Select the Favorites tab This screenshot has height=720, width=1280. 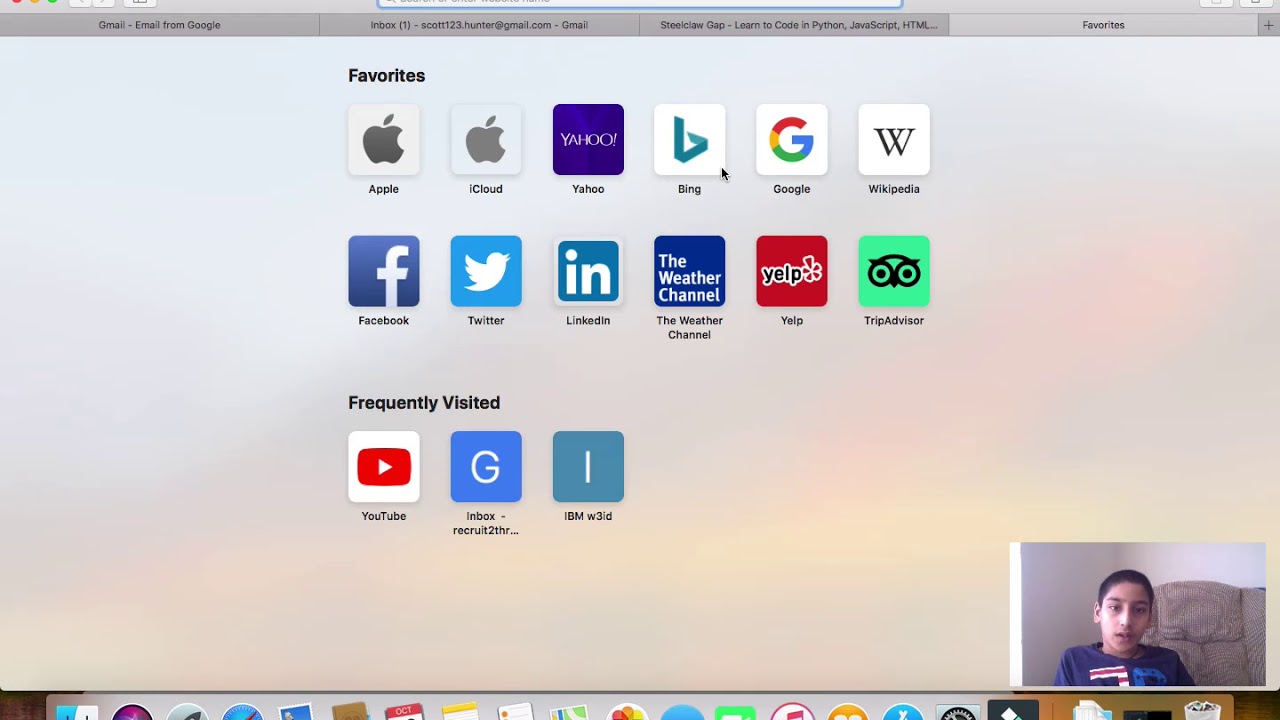click(x=1103, y=25)
